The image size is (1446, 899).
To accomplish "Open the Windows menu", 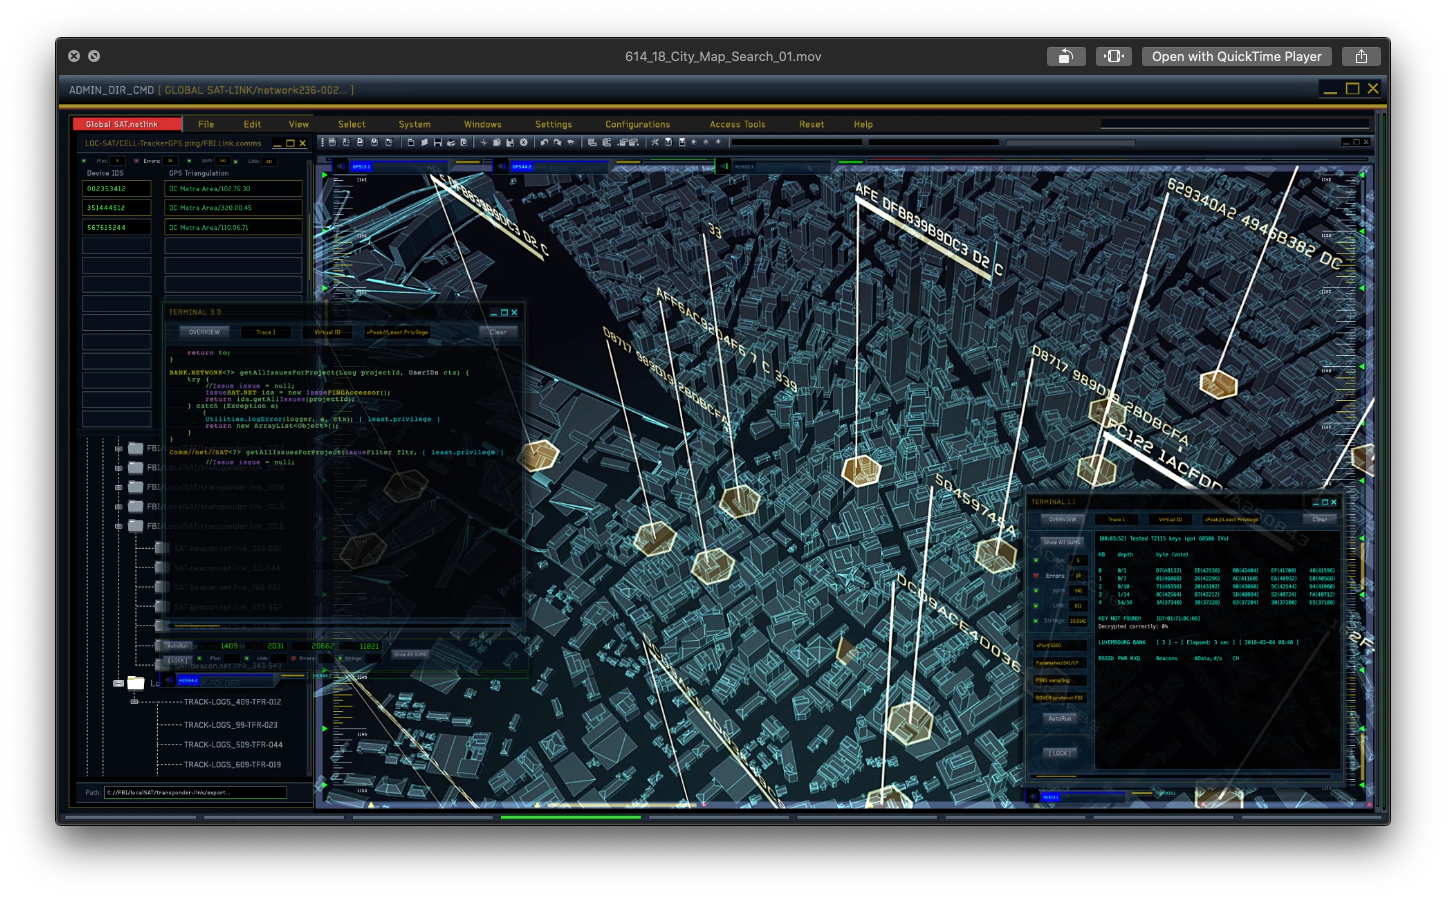I will [482, 124].
